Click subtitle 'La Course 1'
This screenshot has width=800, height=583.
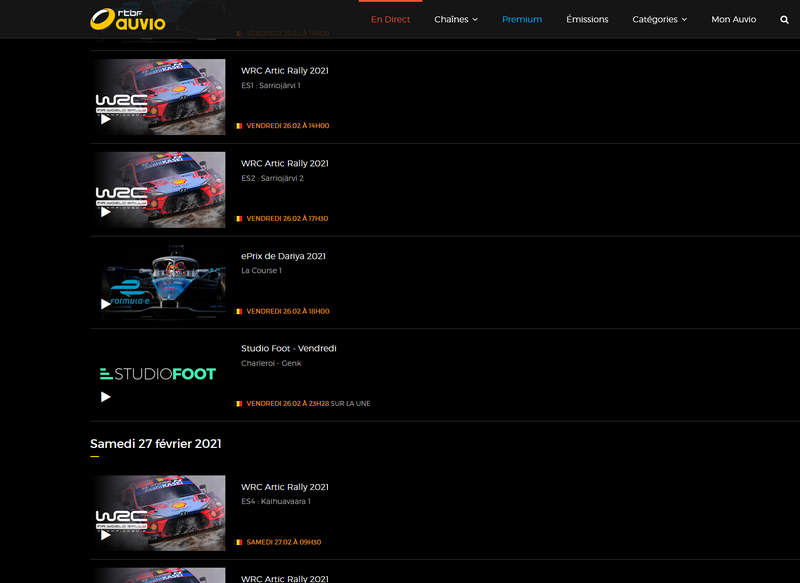(261, 271)
